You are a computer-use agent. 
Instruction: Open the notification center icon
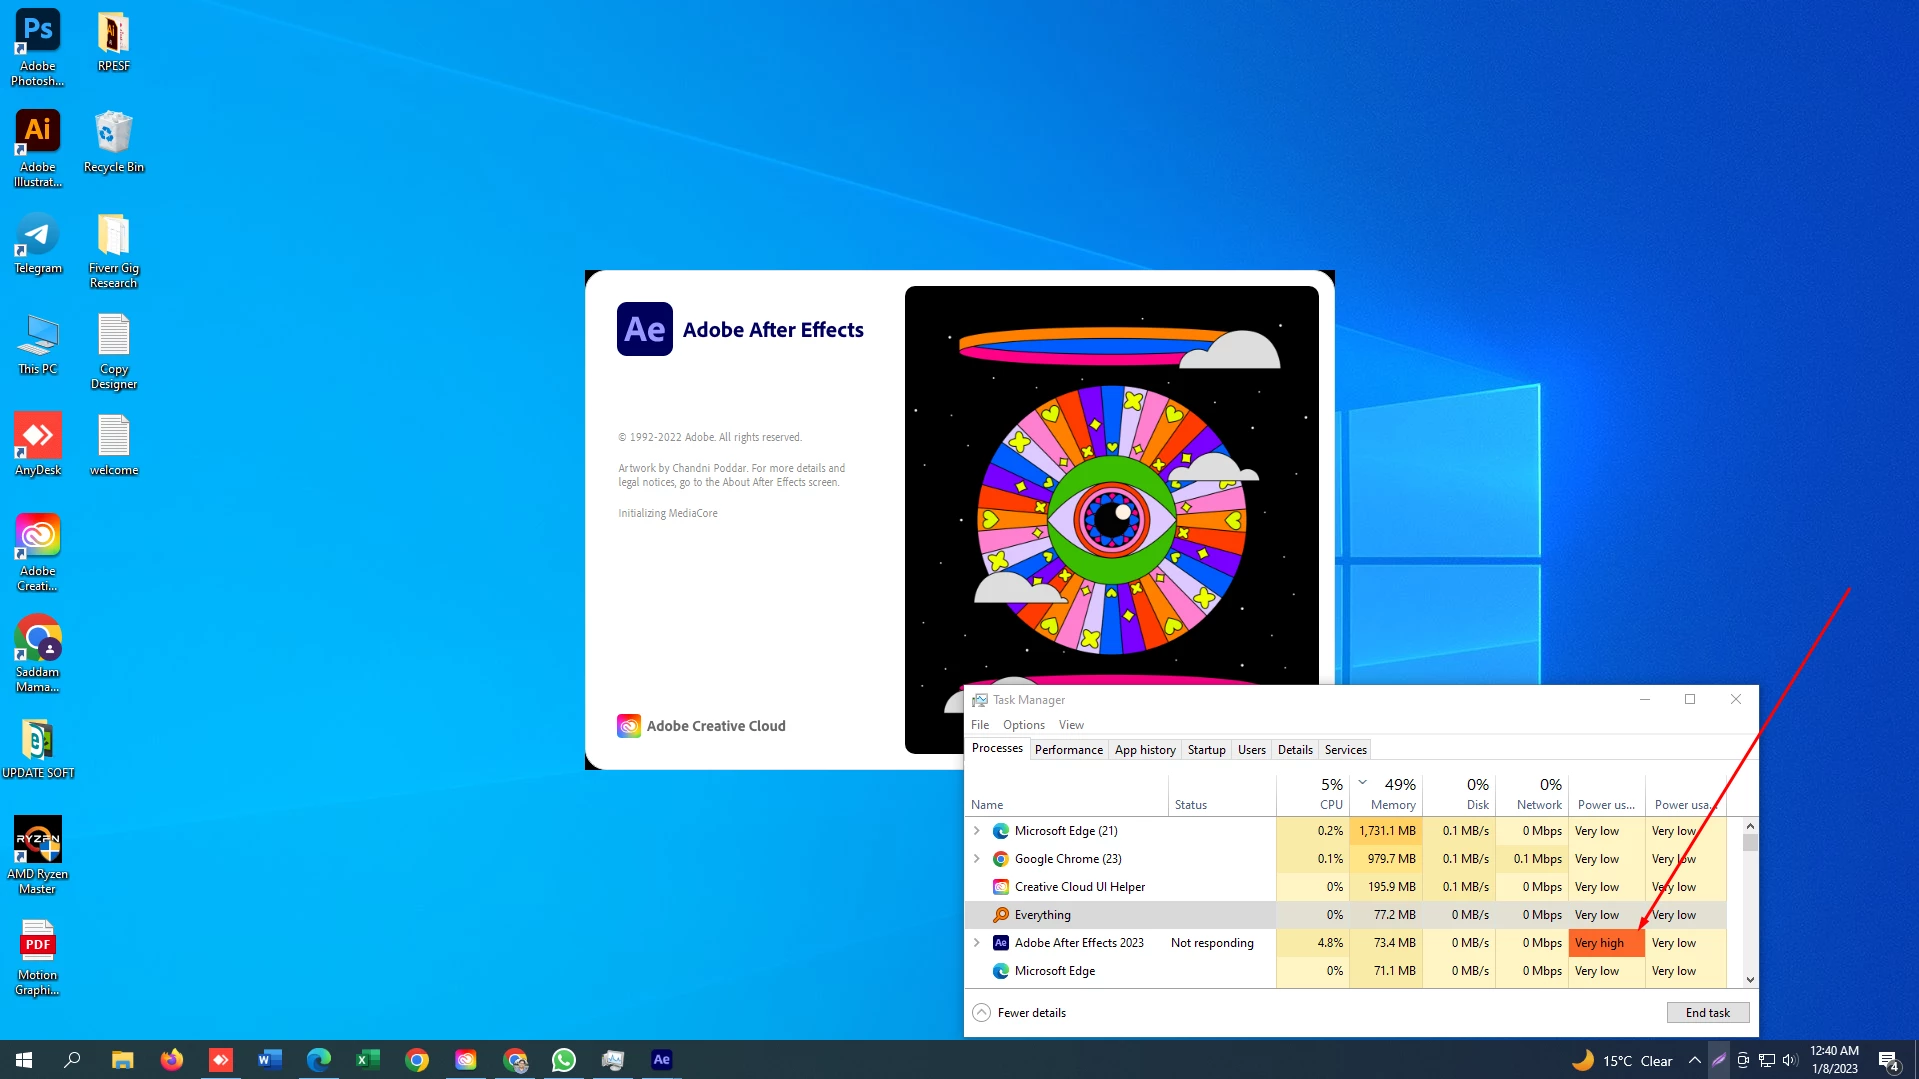pyautogui.click(x=1888, y=1061)
